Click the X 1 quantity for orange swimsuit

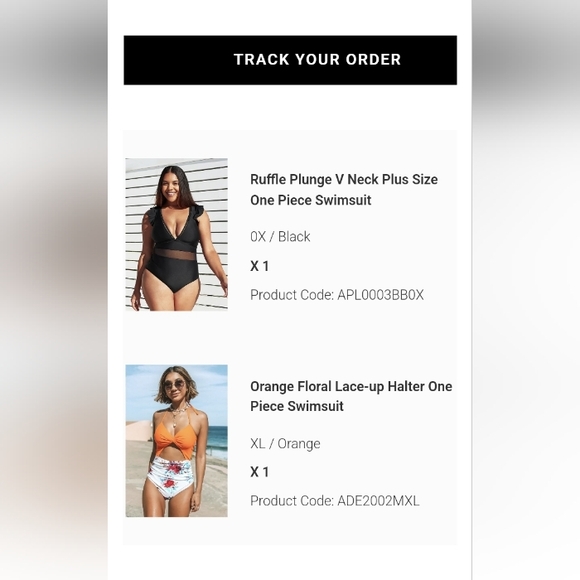click(x=259, y=472)
